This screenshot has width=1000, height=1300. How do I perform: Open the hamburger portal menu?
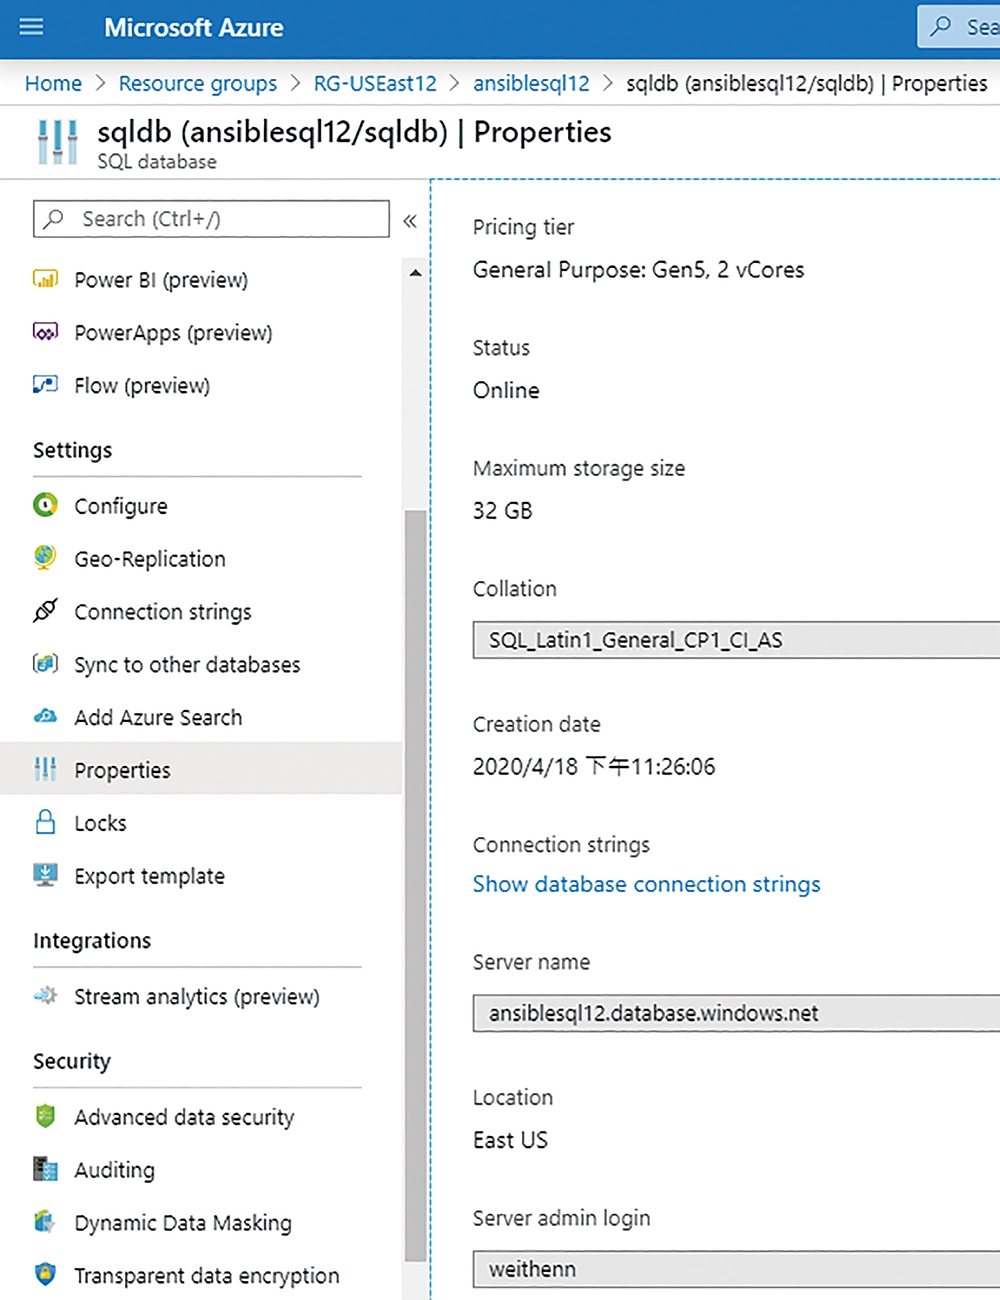pyautogui.click(x=32, y=27)
